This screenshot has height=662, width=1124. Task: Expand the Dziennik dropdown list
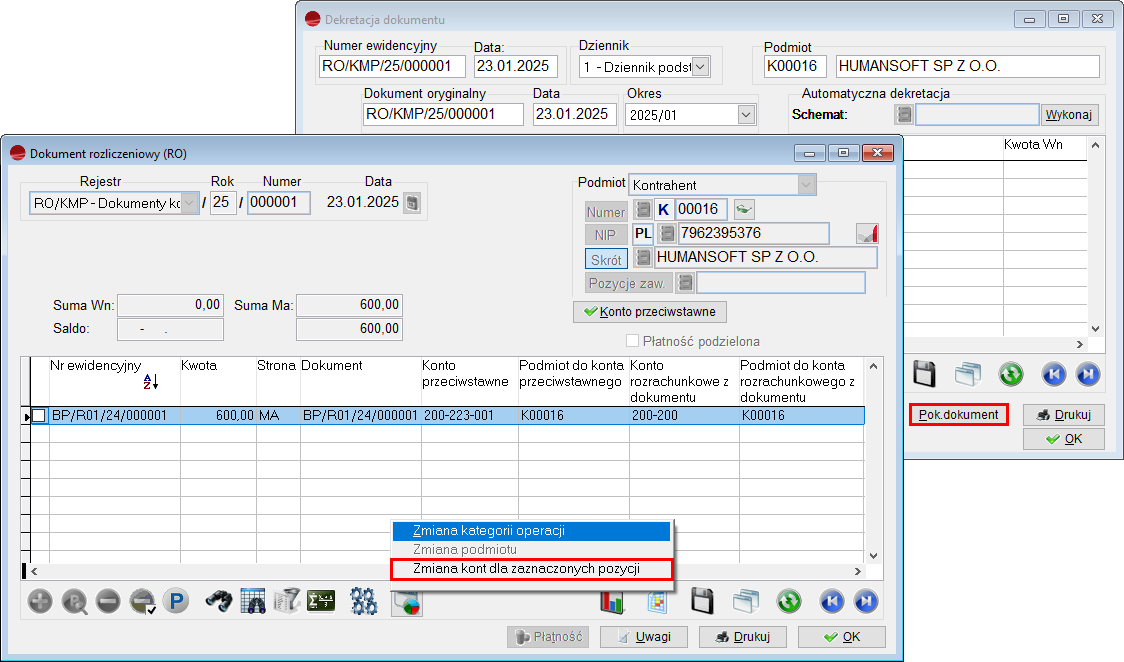(x=700, y=67)
